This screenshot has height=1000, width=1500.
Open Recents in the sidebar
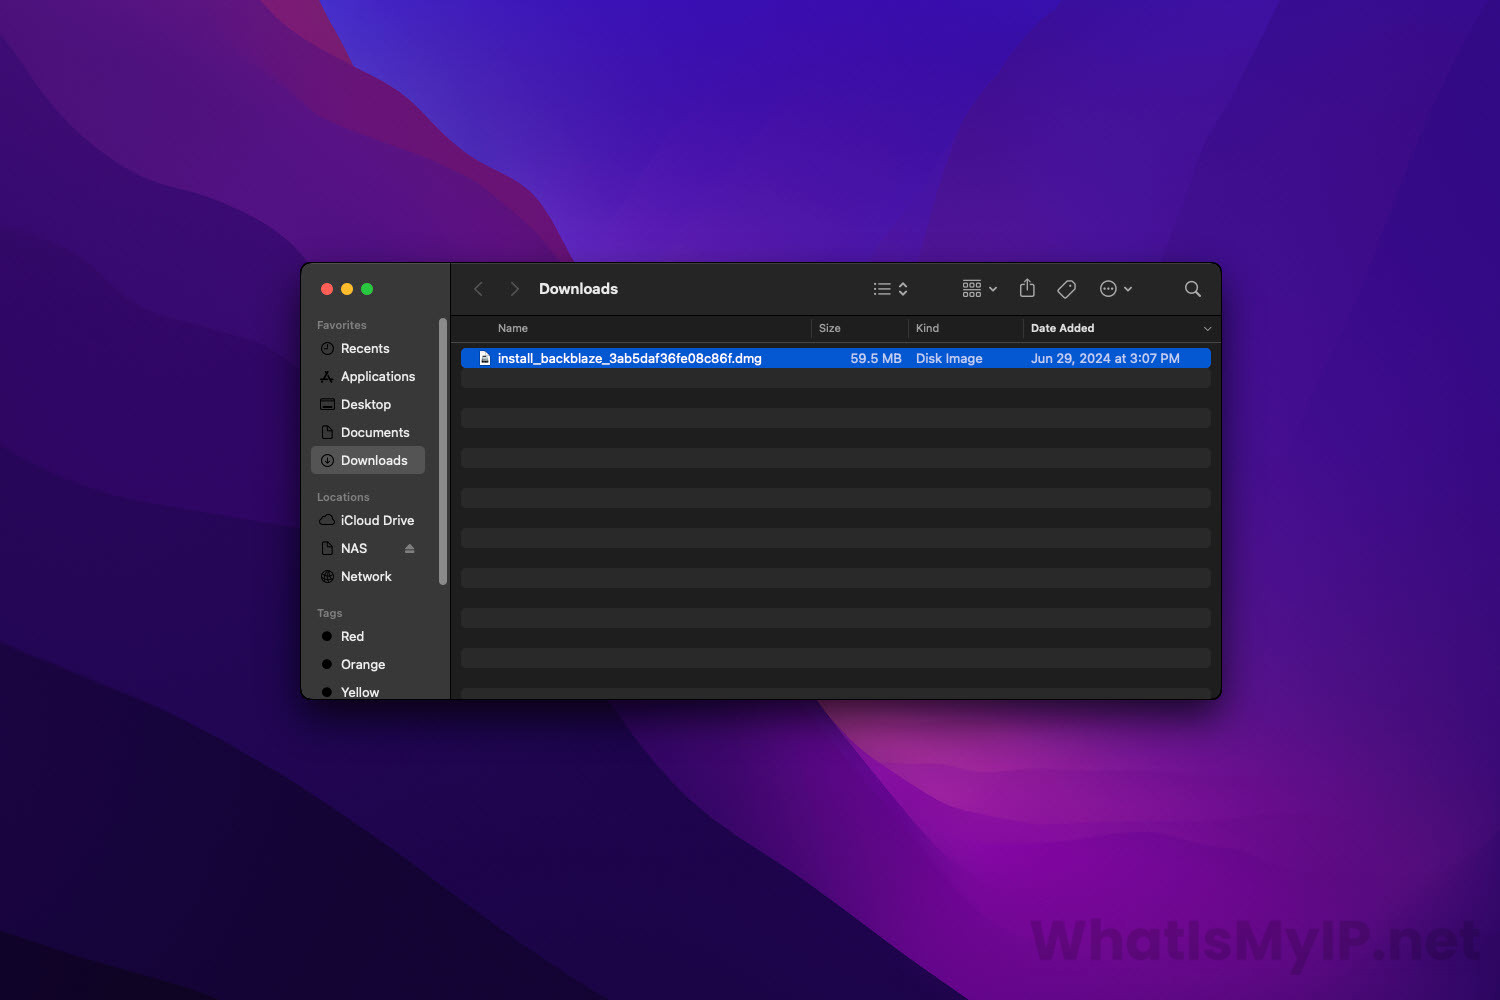[x=365, y=348]
